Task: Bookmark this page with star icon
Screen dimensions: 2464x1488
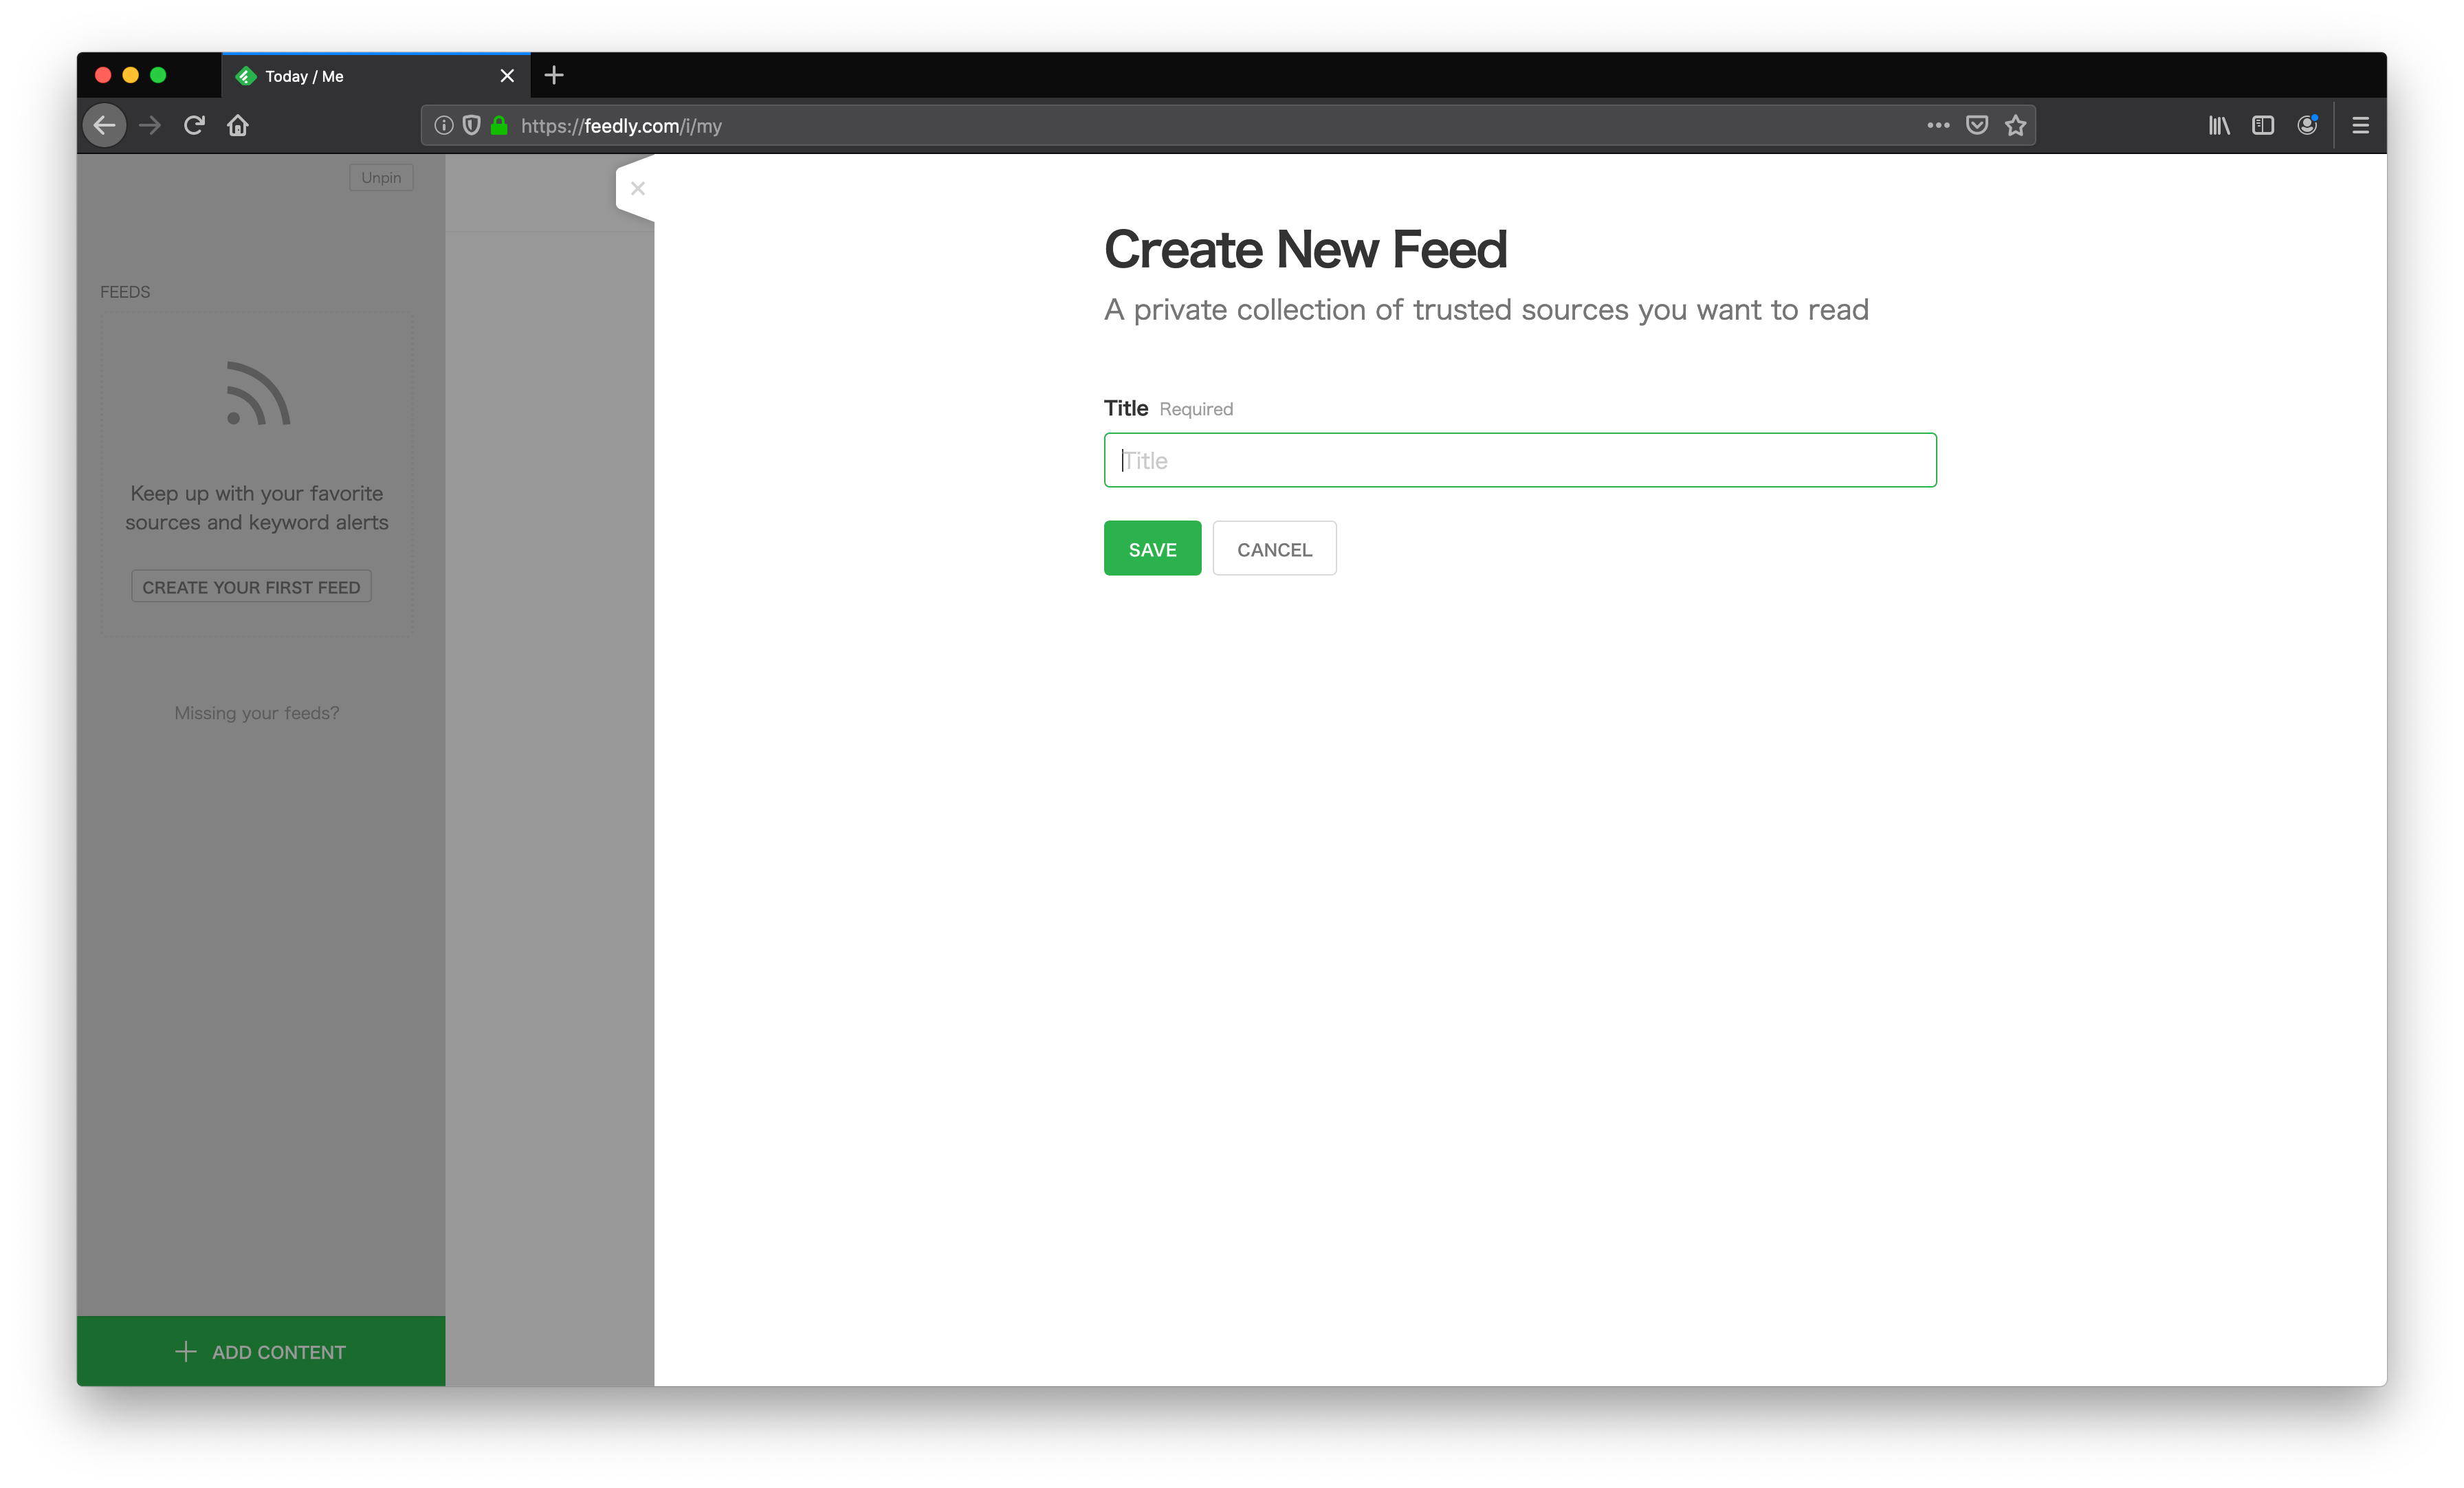Action: tap(2016, 125)
